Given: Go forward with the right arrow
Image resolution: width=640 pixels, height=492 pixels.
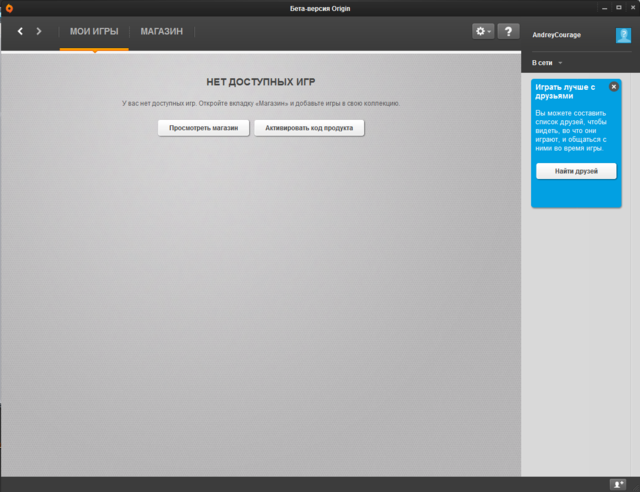Looking at the screenshot, I should [x=39, y=32].
